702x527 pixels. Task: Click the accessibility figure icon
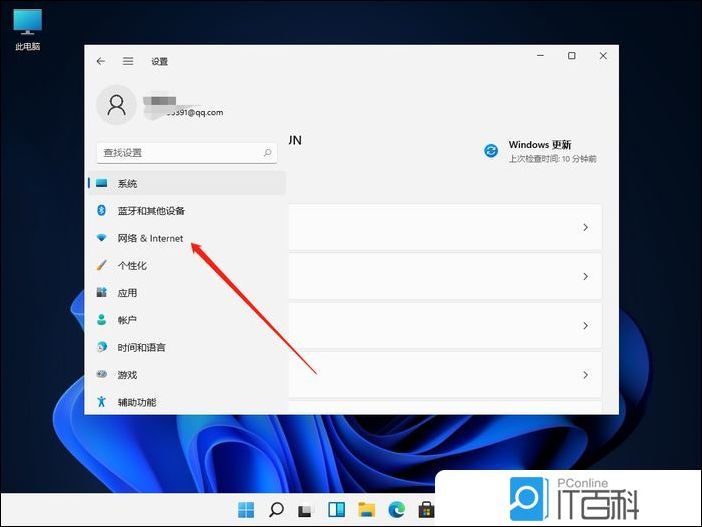pyautogui.click(x=102, y=402)
